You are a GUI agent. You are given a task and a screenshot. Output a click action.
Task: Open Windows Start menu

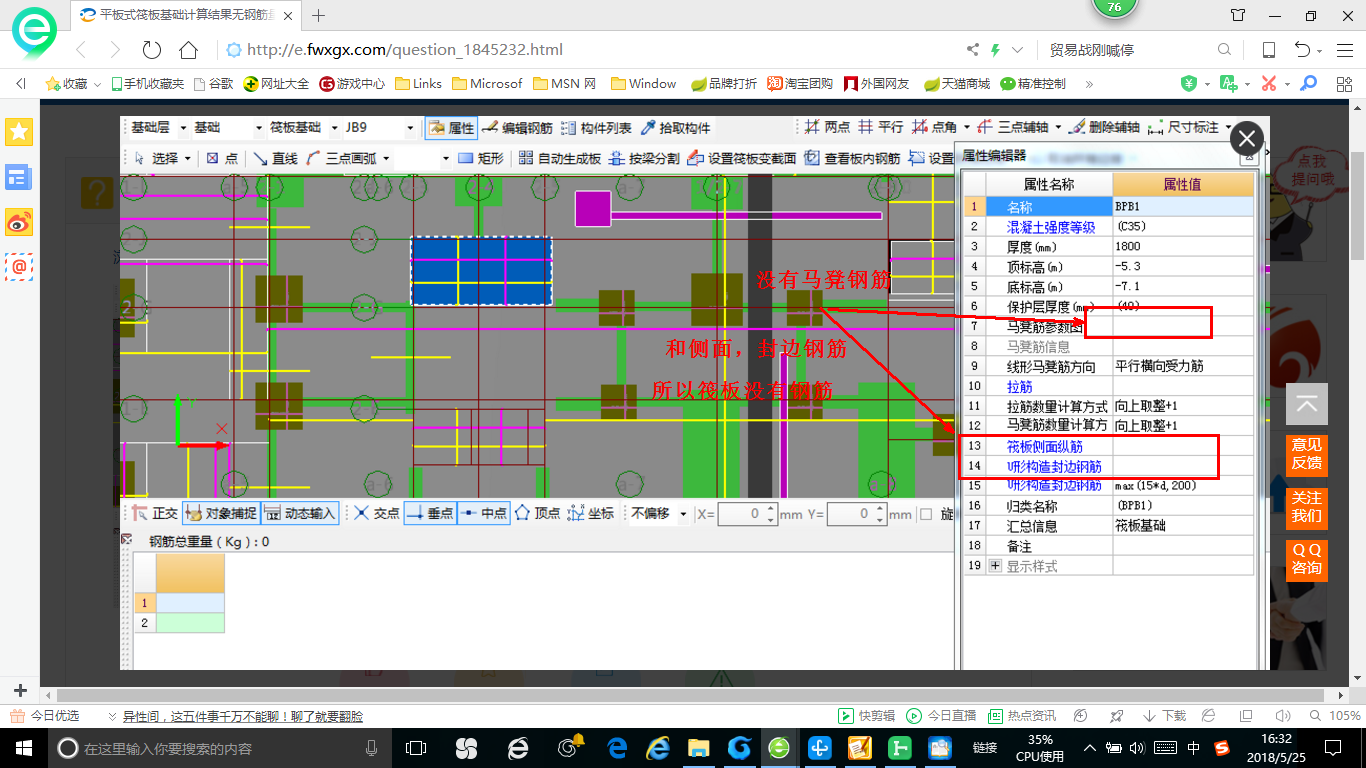(23, 747)
